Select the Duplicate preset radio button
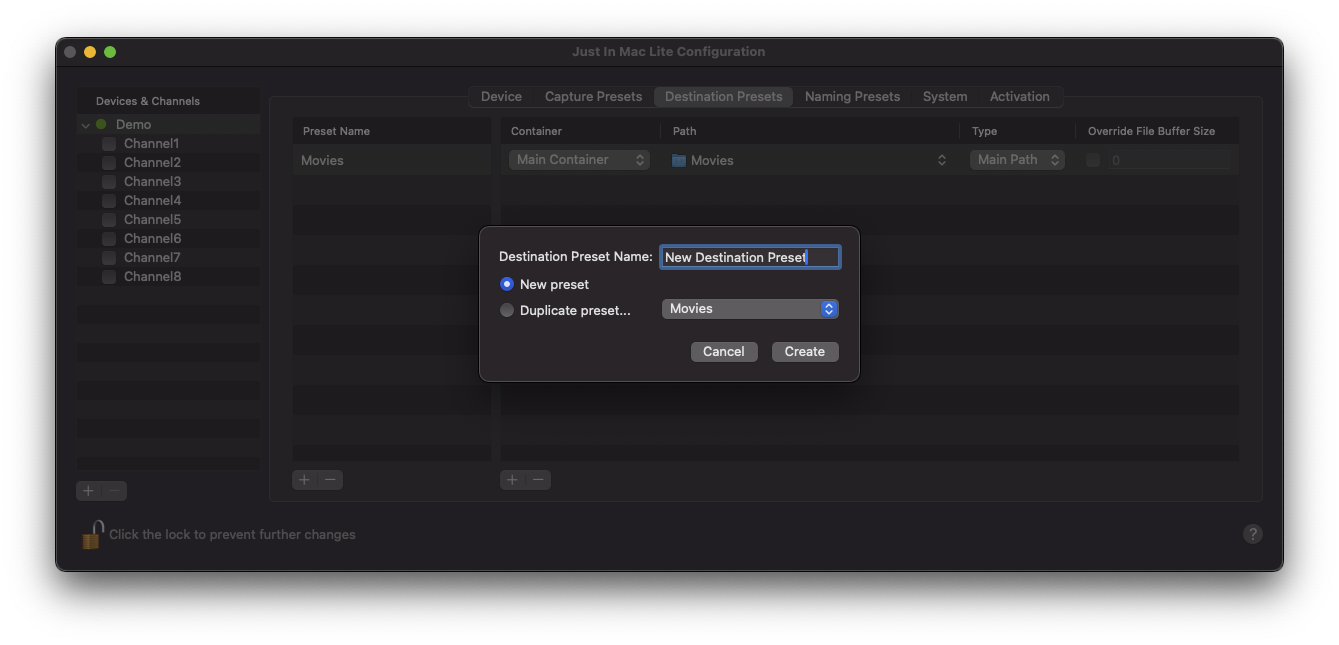Image resolution: width=1339 pixels, height=645 pixels. 507,310
